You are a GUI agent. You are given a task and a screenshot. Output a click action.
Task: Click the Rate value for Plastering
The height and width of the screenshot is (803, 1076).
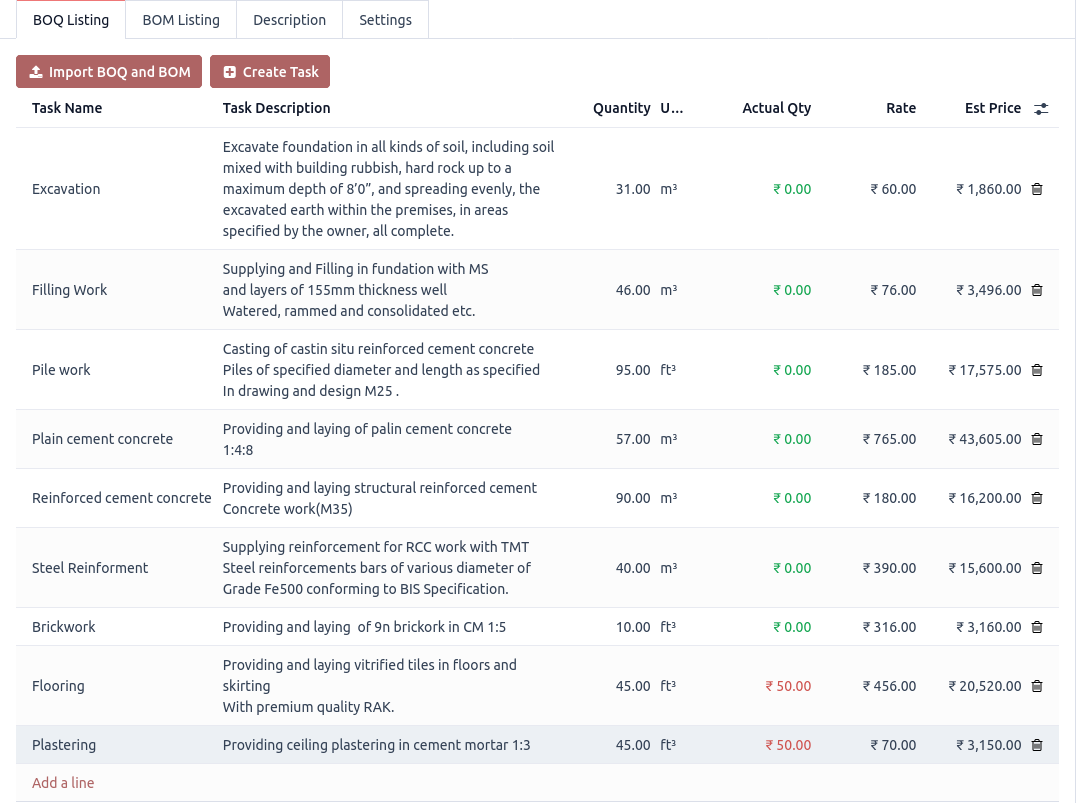(x=893, y=745)
